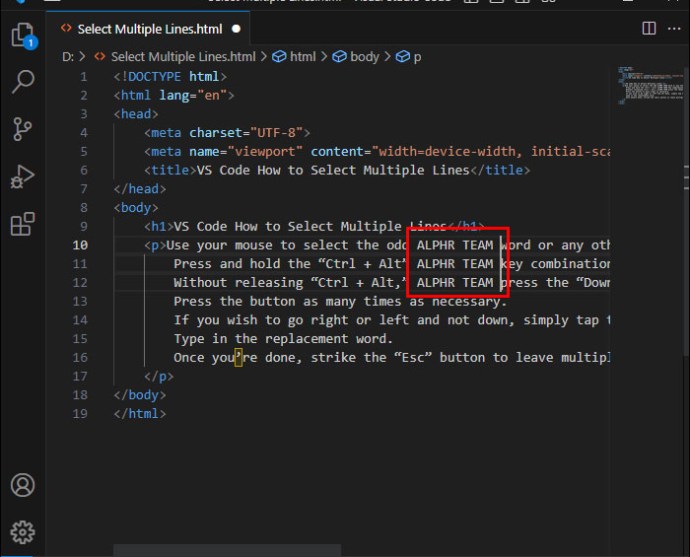
Task: Open the Search view in the activity bar
Action: point(23,81)
